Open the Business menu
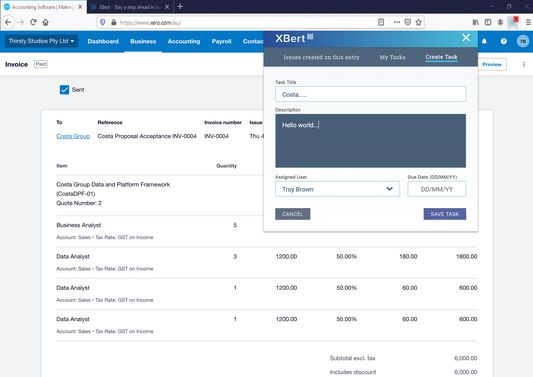 [143, 41]
